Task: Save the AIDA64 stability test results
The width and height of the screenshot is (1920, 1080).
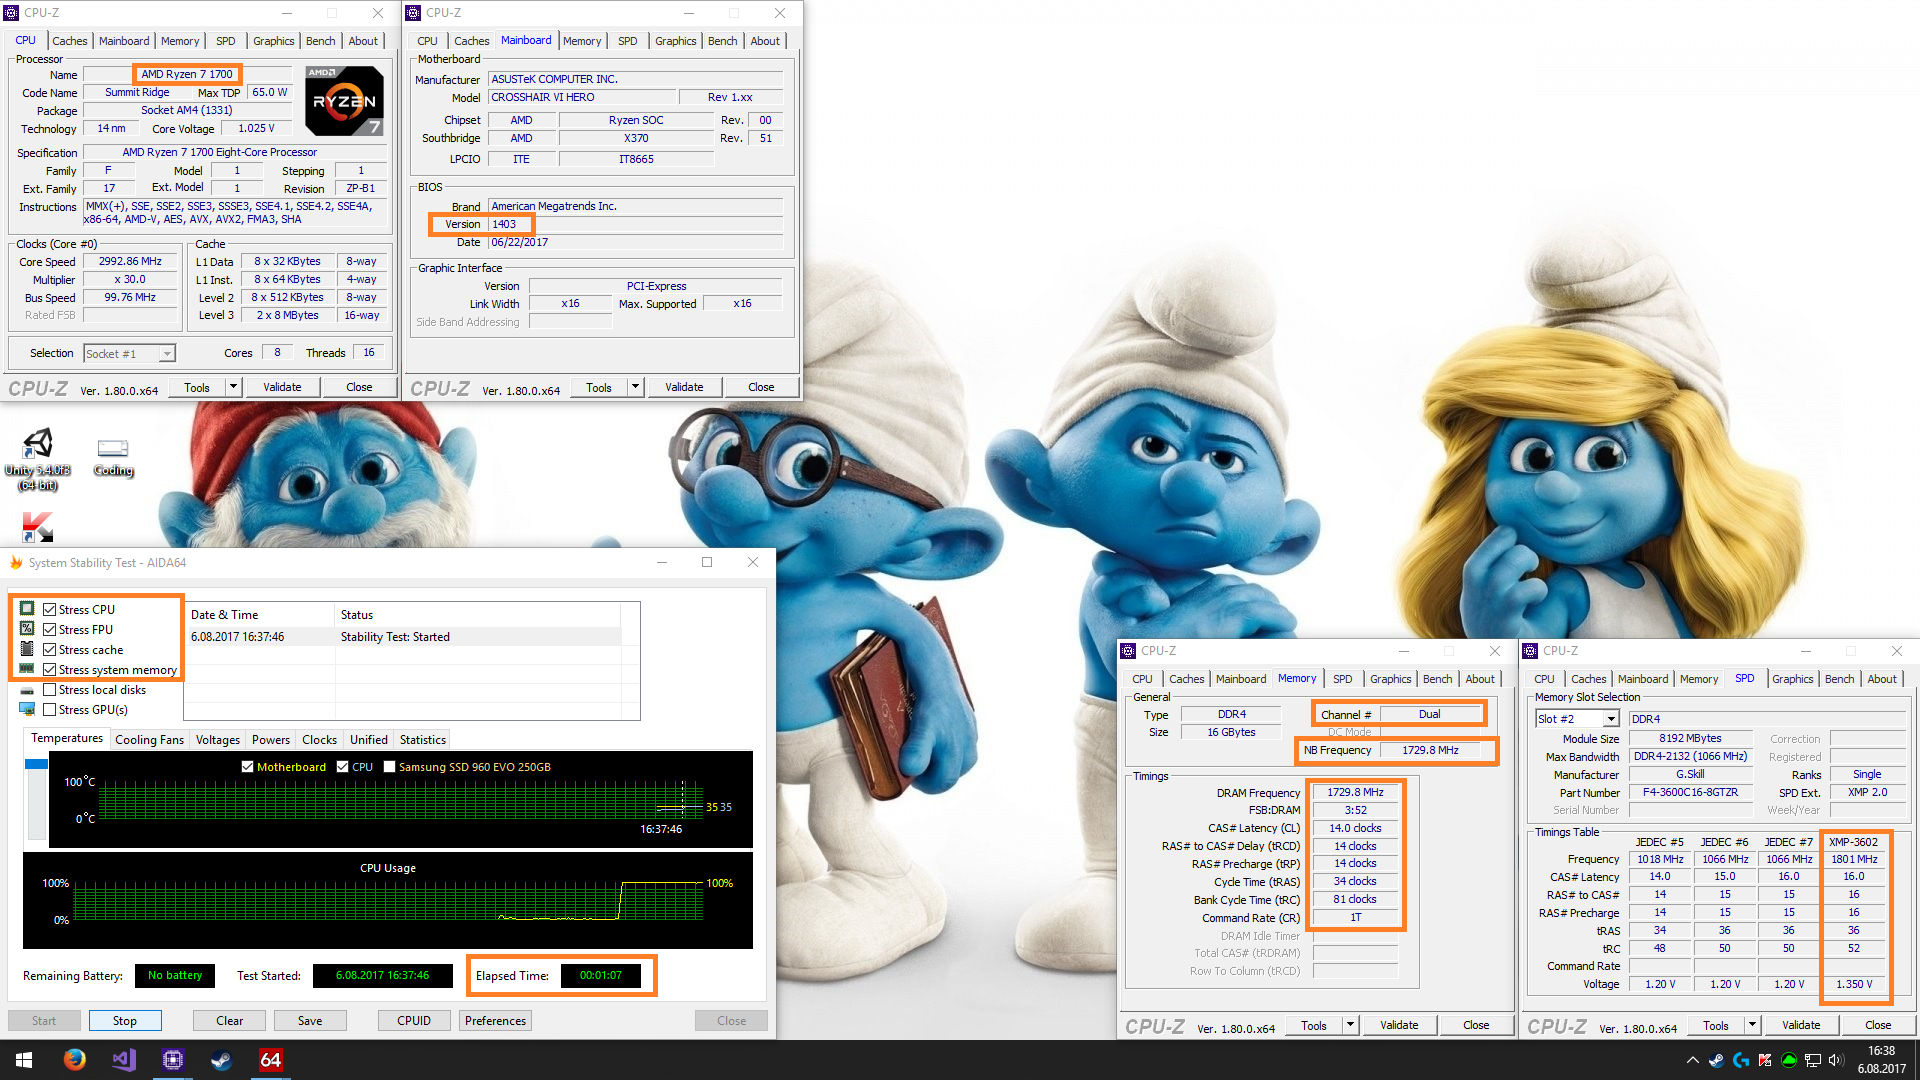Action: [x=310, y=1021]
